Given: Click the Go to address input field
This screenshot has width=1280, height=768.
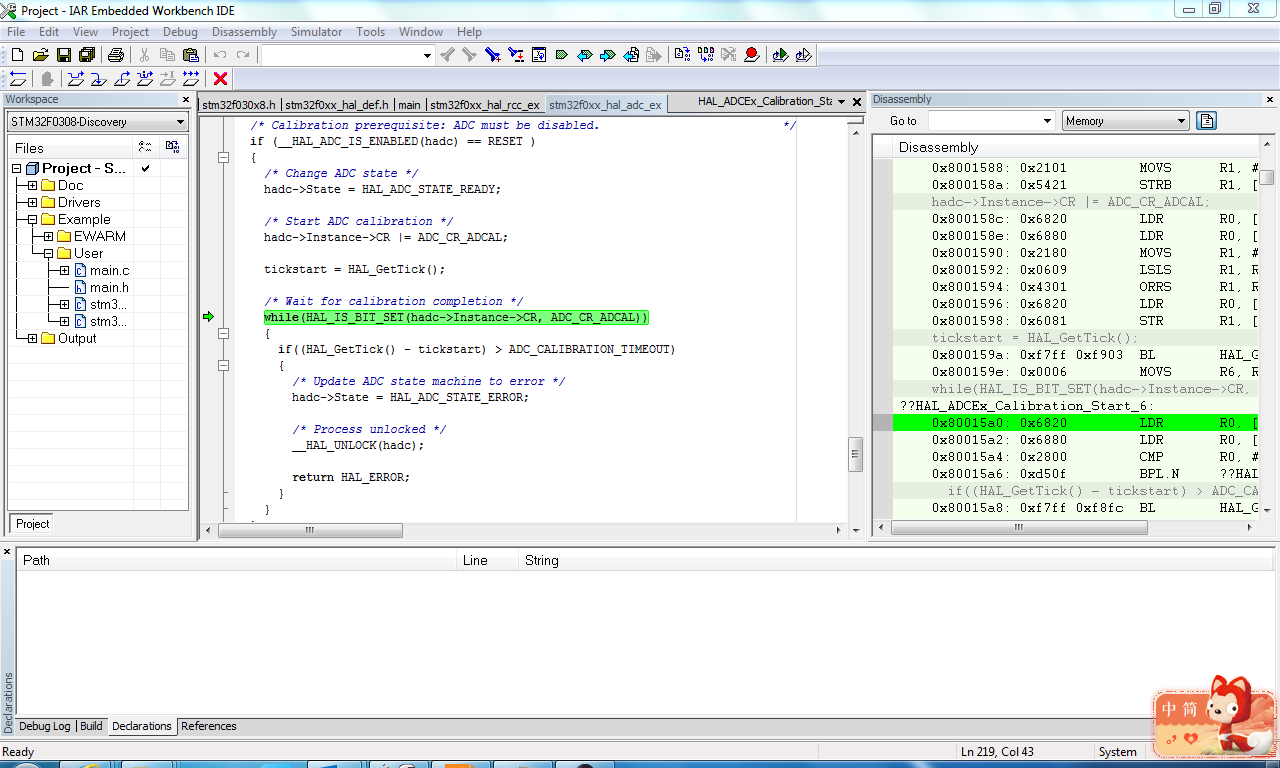Looking at the screenshot, I should (985, 121).
